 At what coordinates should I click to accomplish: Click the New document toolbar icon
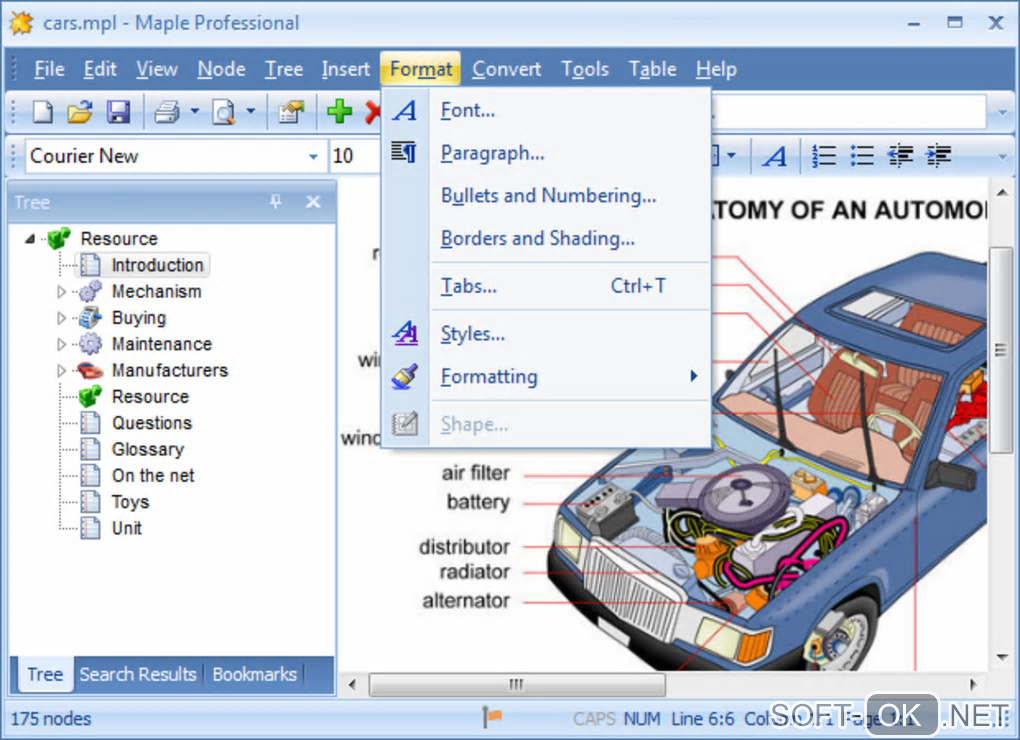point(42,112)
